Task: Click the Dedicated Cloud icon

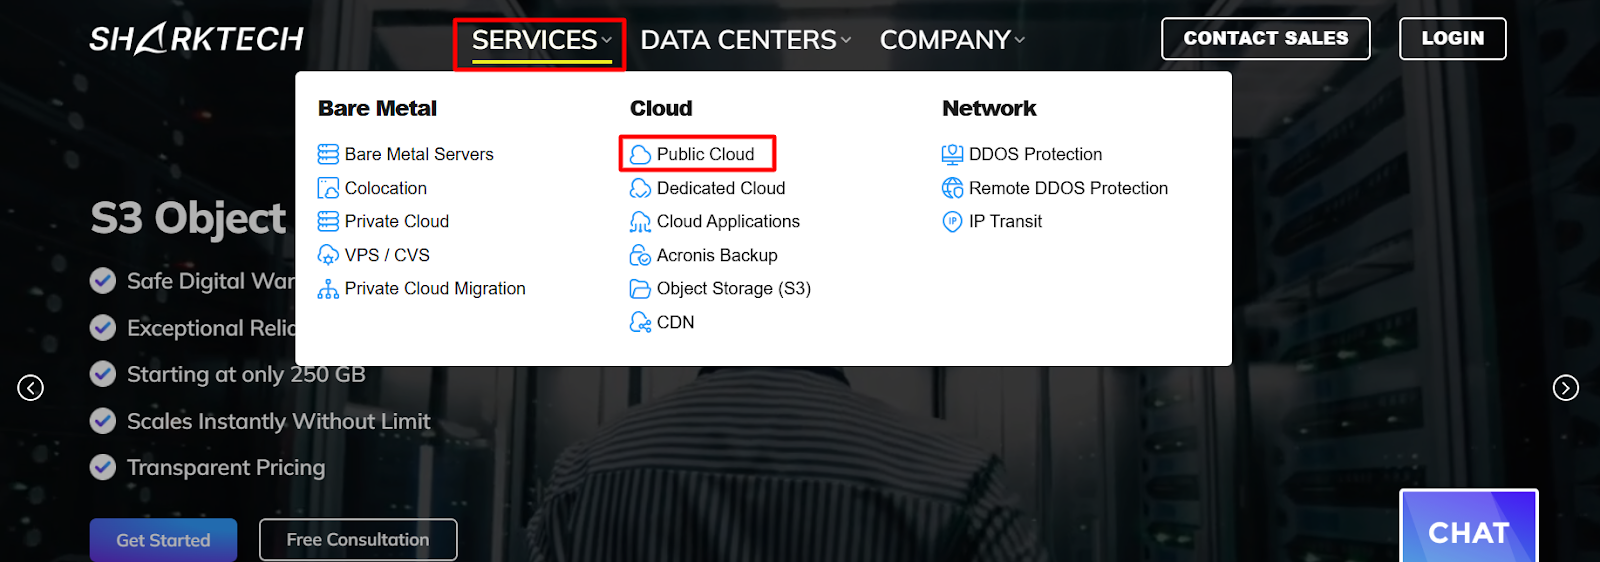Action: pos(640,188)
